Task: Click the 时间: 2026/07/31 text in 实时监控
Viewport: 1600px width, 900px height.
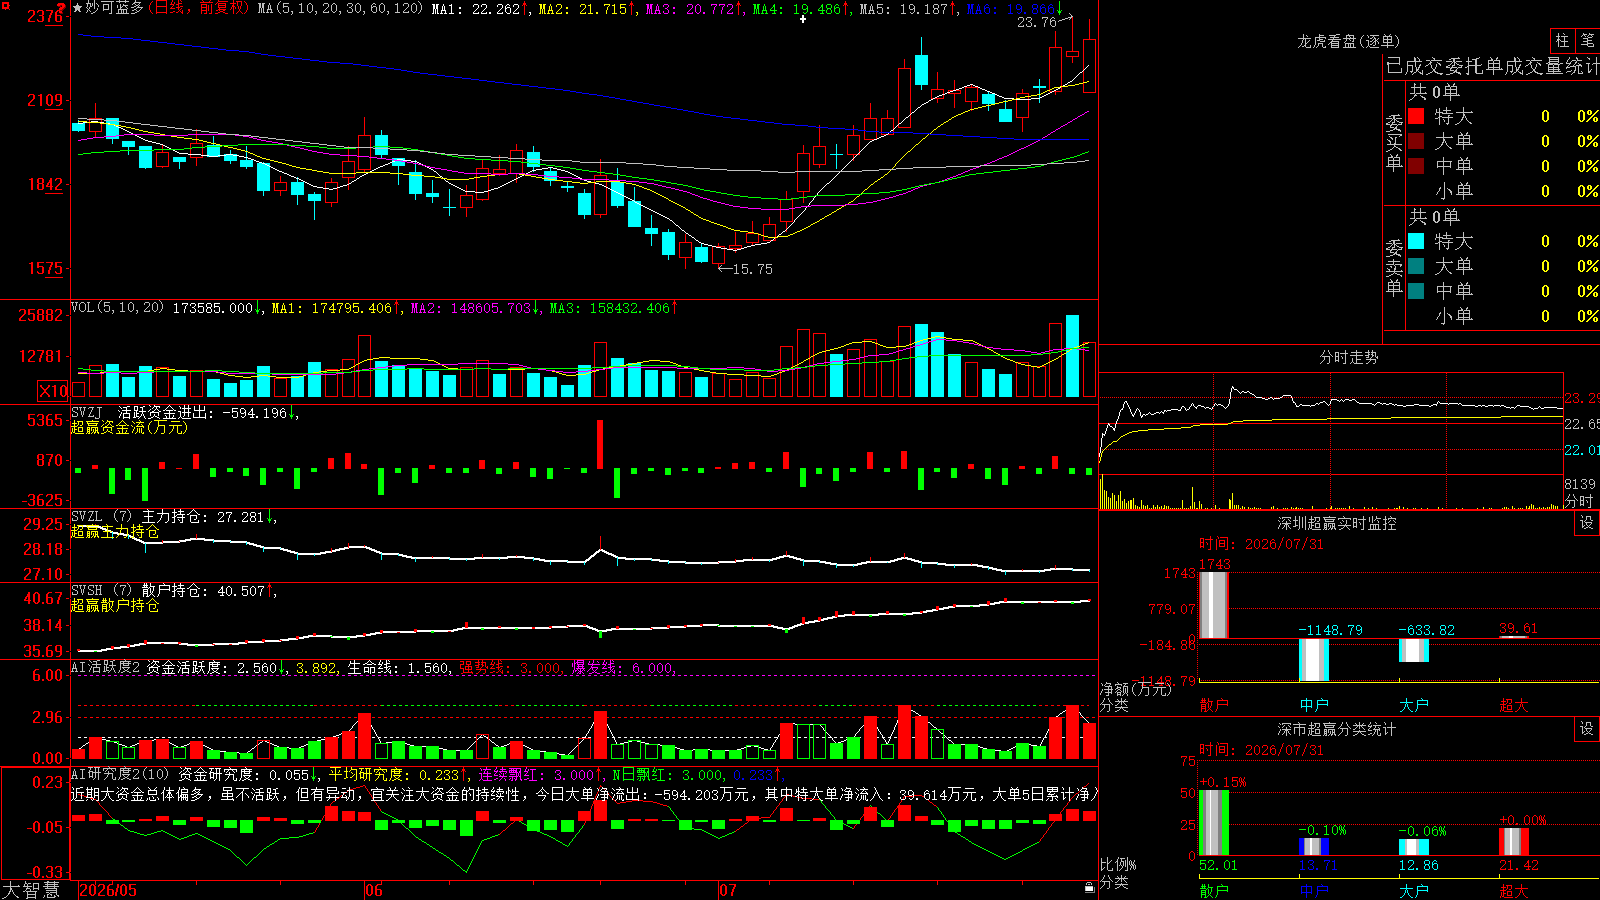Action: 1261,544
